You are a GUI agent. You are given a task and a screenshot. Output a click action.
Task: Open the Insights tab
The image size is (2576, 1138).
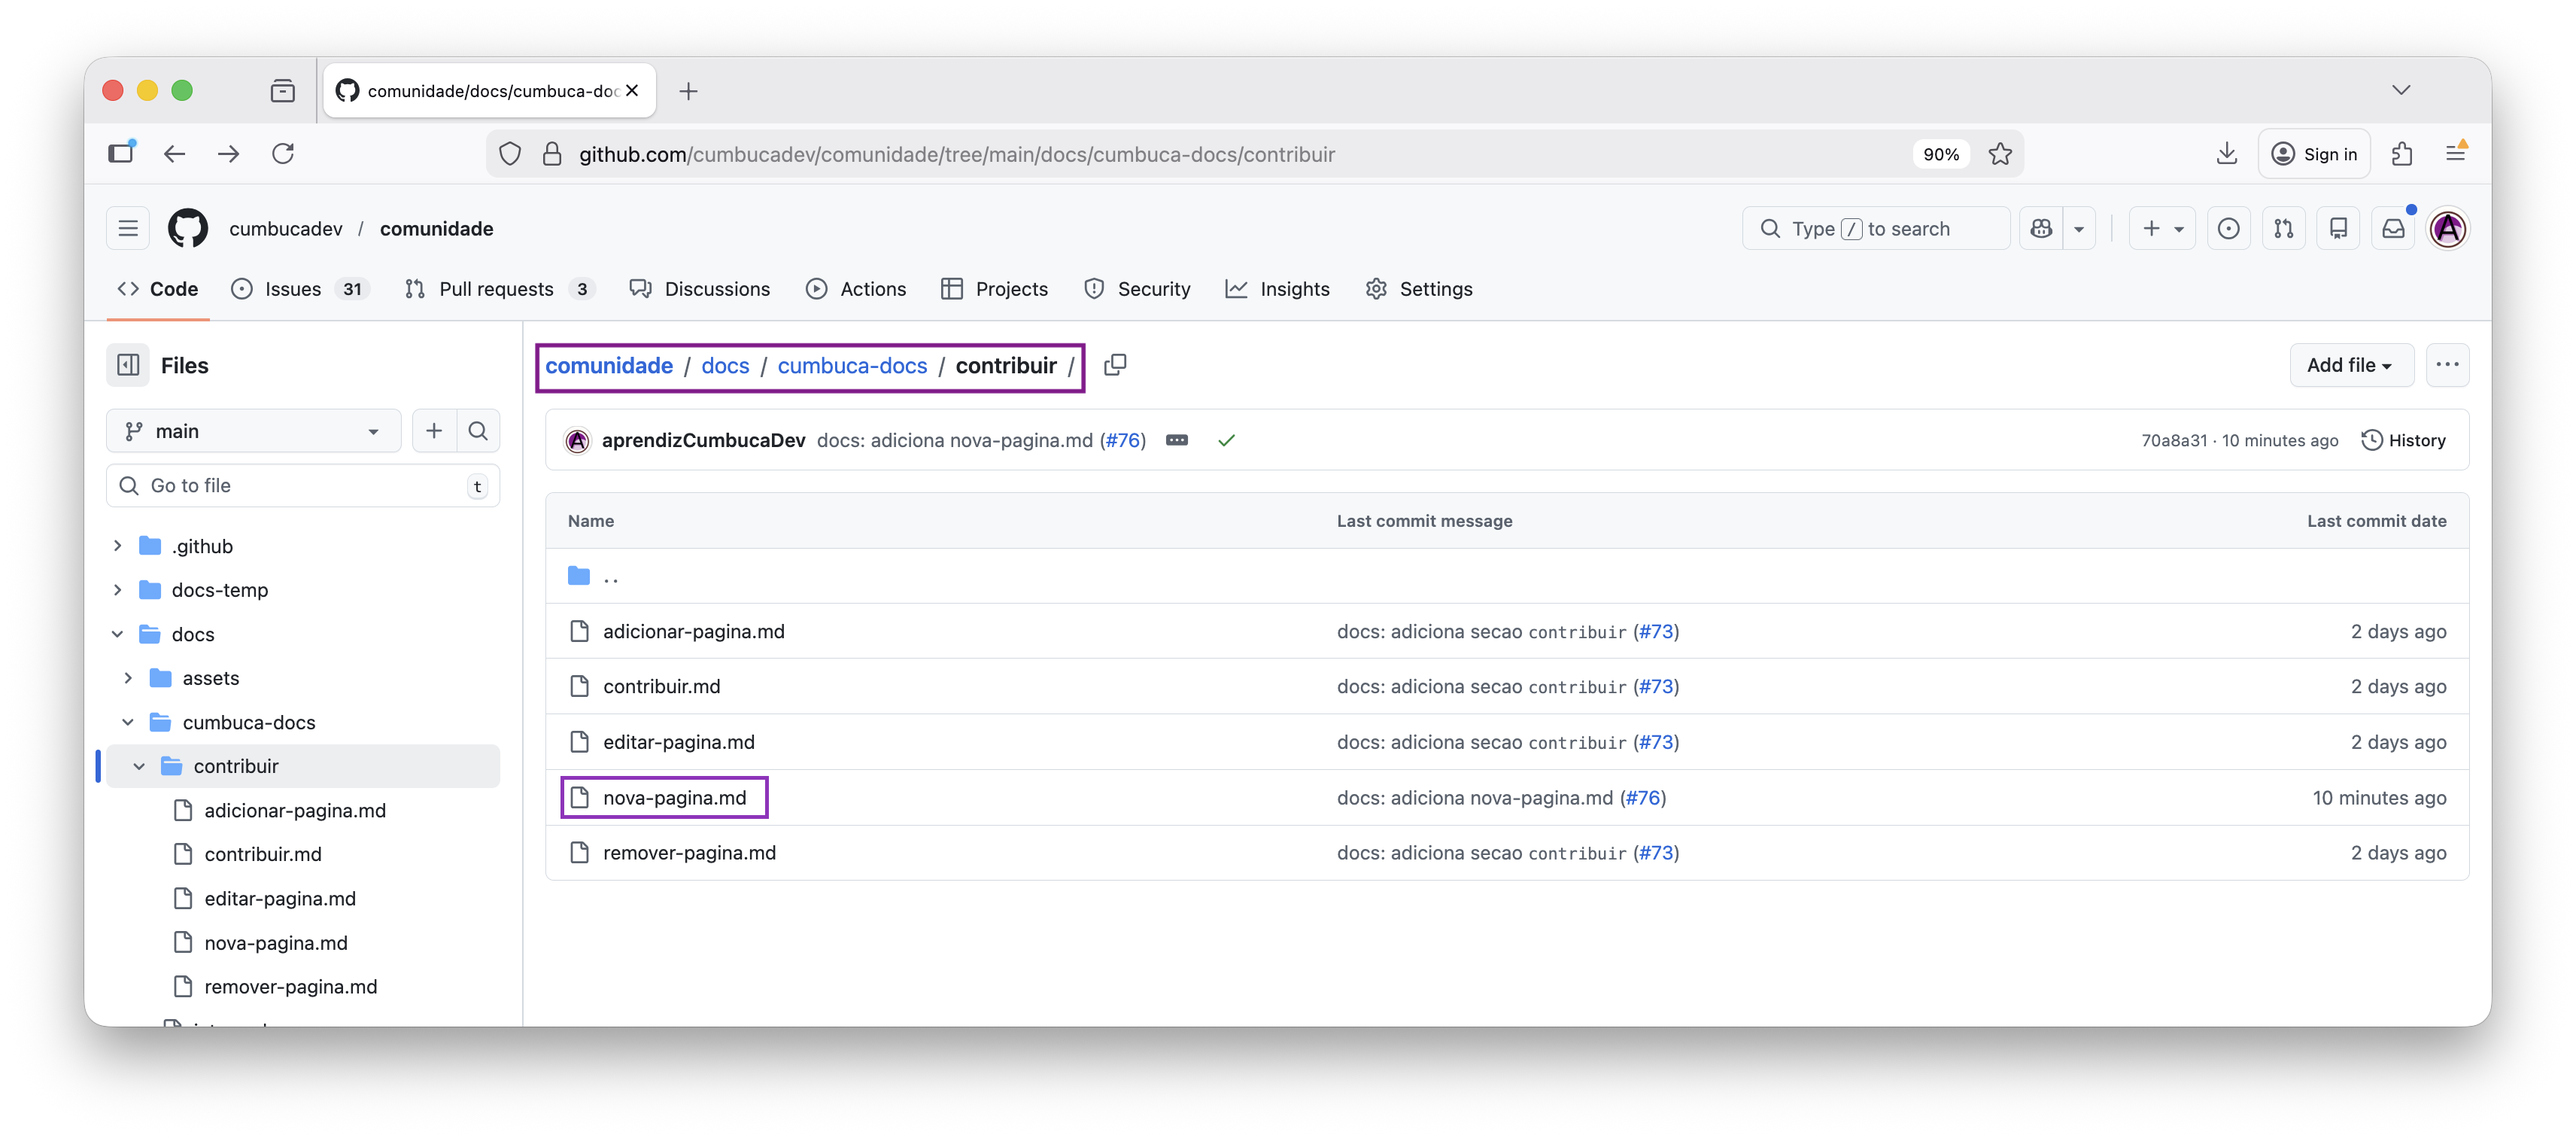[x=1278, y=289]
